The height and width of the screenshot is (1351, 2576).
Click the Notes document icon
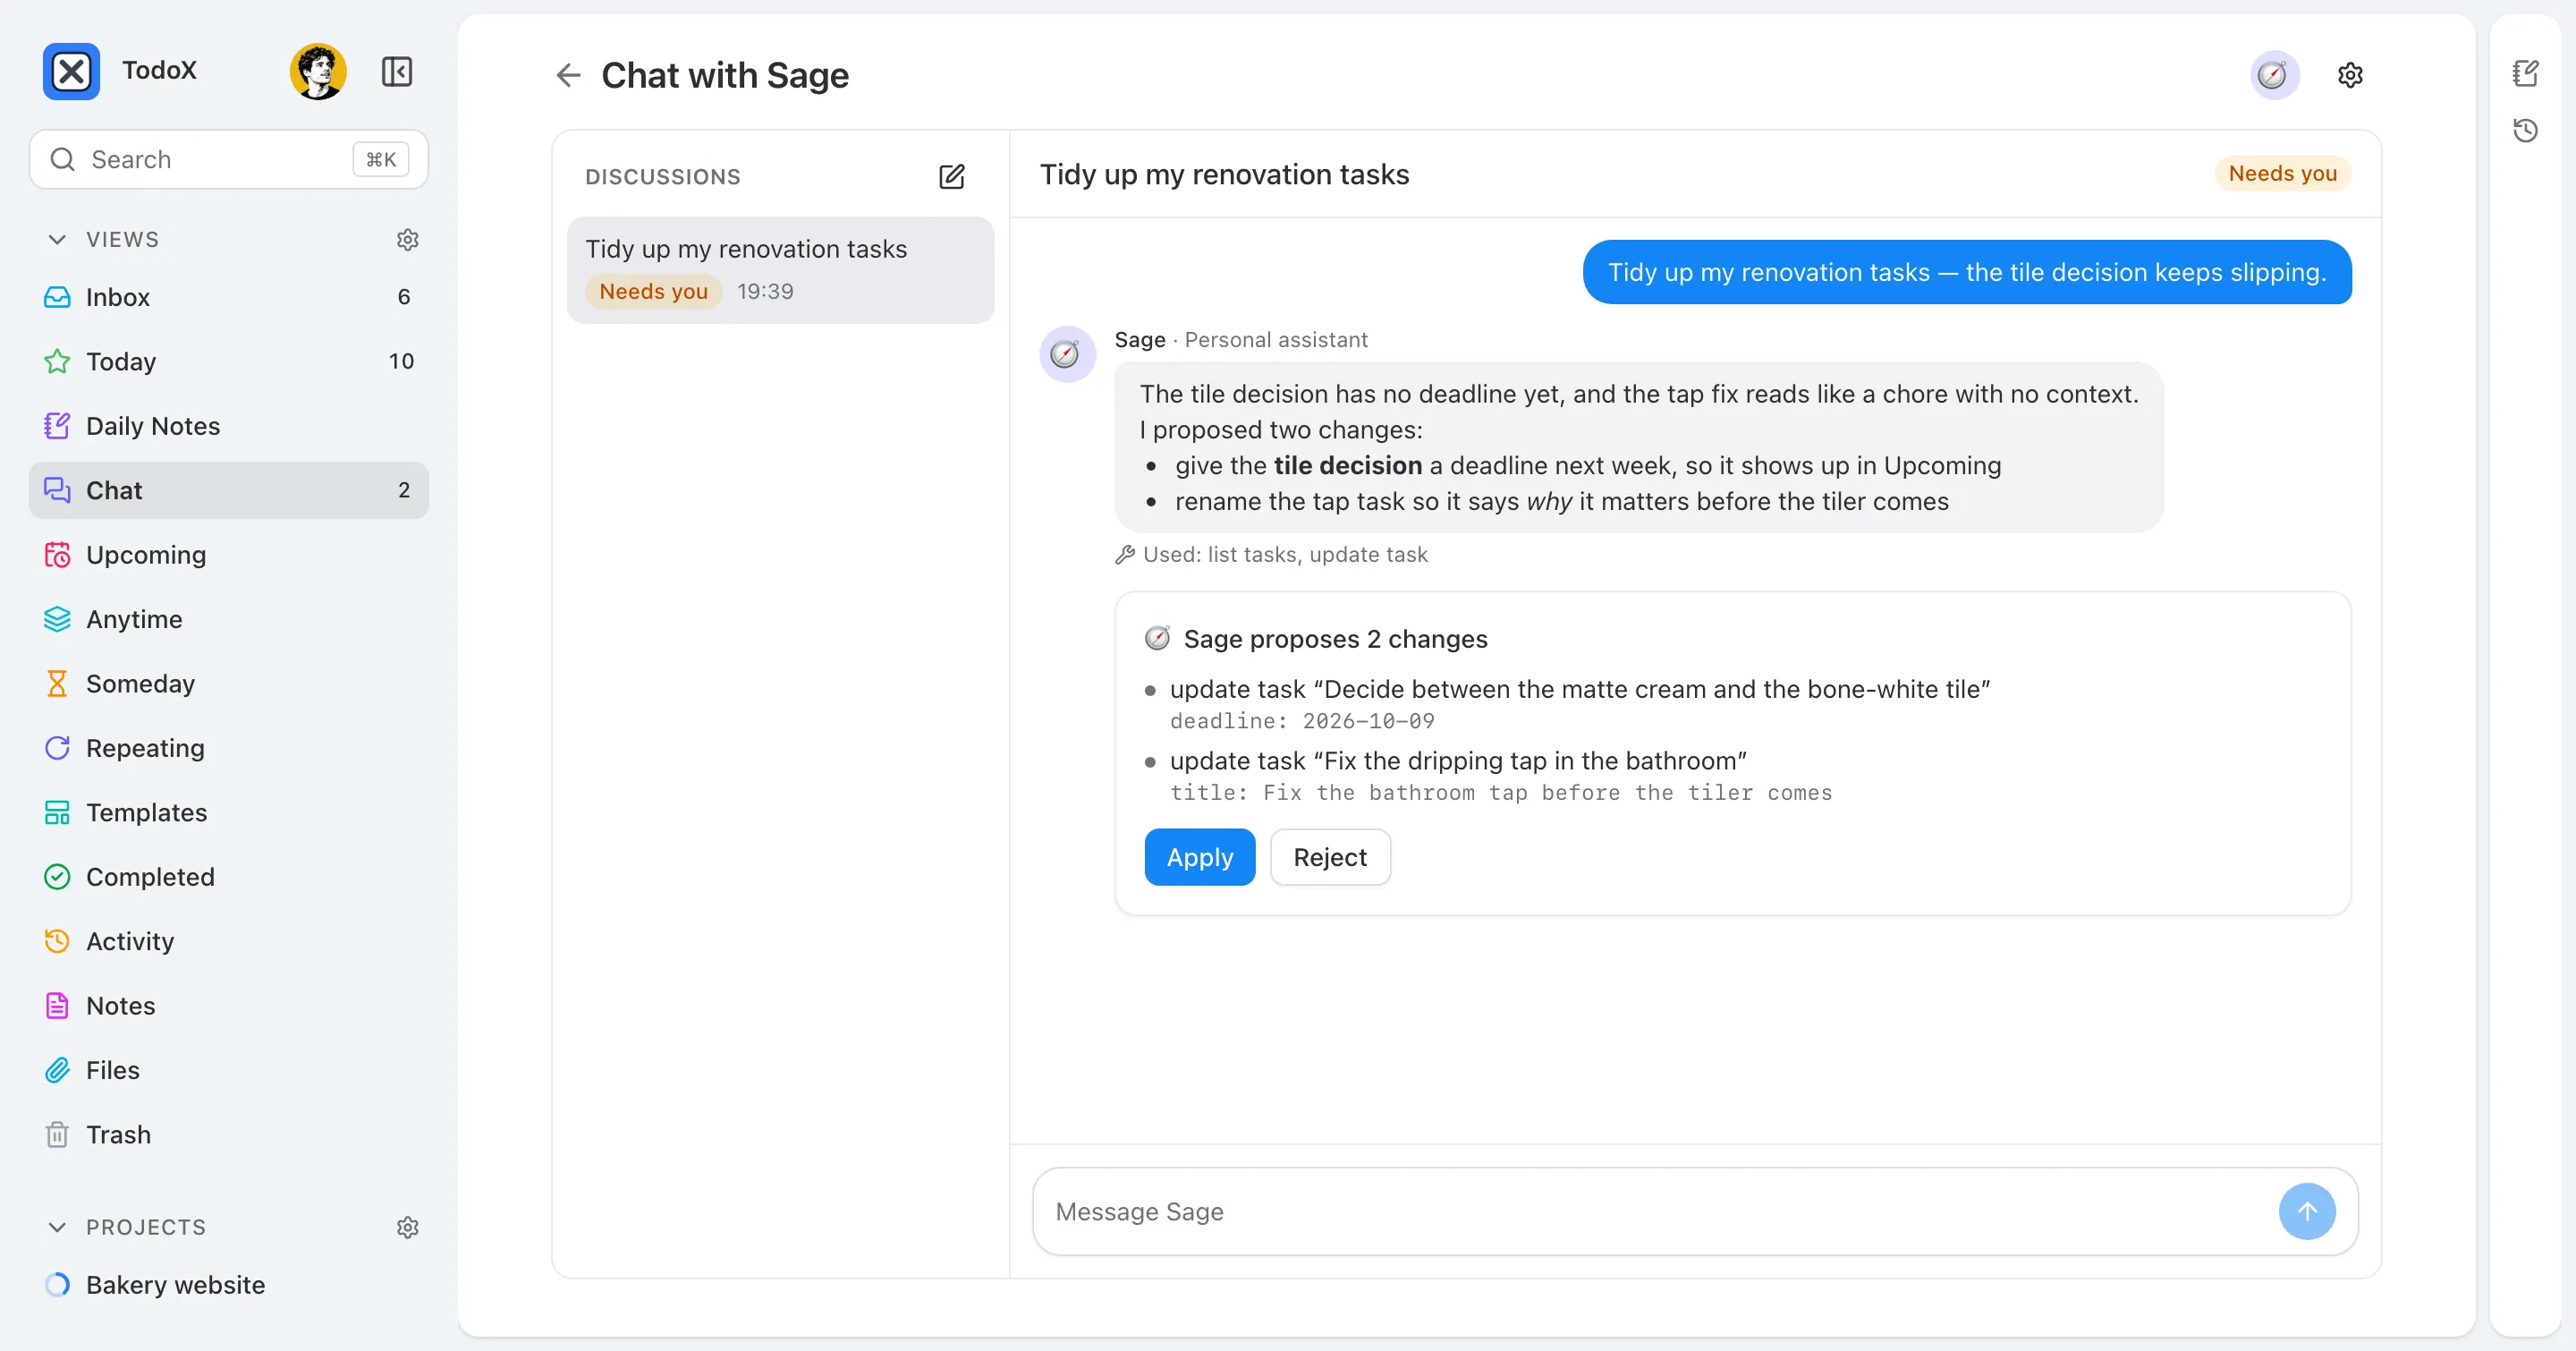57,1005
